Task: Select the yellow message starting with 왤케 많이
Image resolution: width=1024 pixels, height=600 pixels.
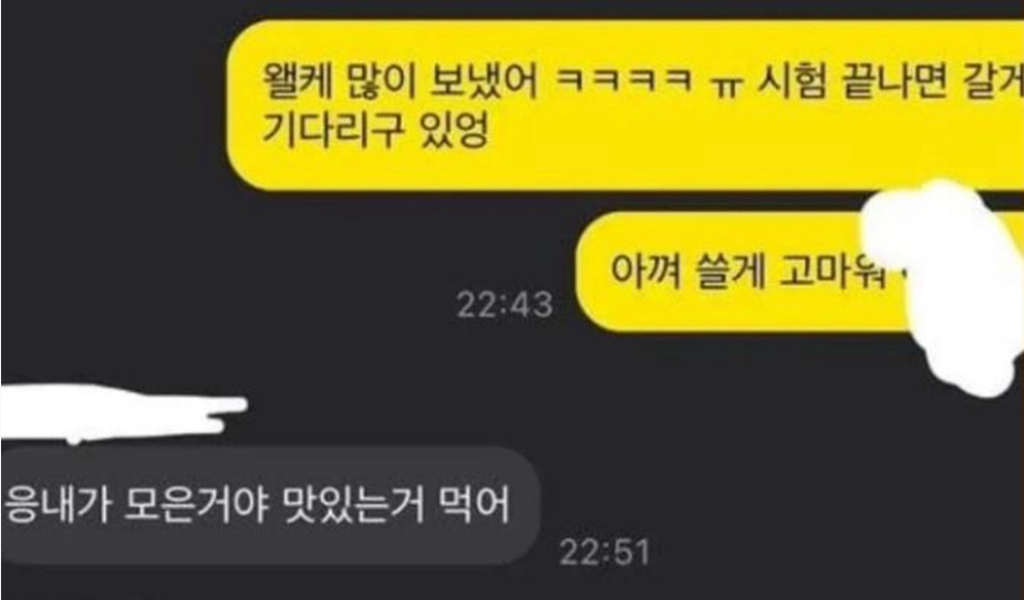Action: (x=625, y=104)
